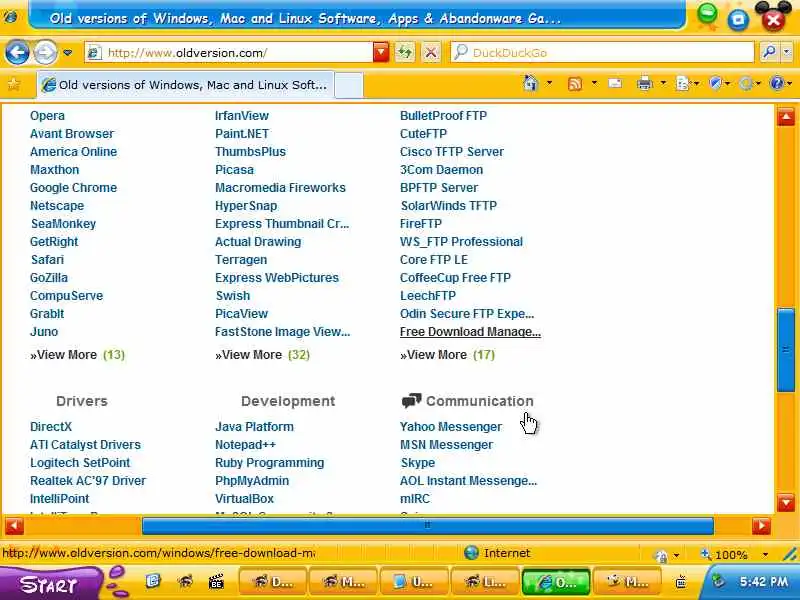Switch to the 'D...' taskbar window
The width and height of the screenshot is (800, 600).
click(x=273, y=582)
